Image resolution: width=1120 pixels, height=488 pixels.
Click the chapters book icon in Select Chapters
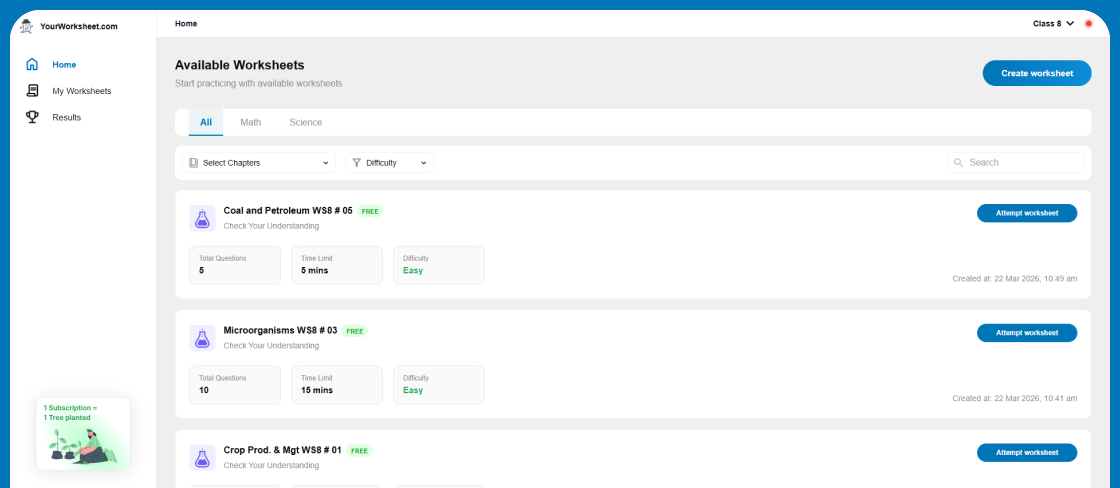point(194,163)
